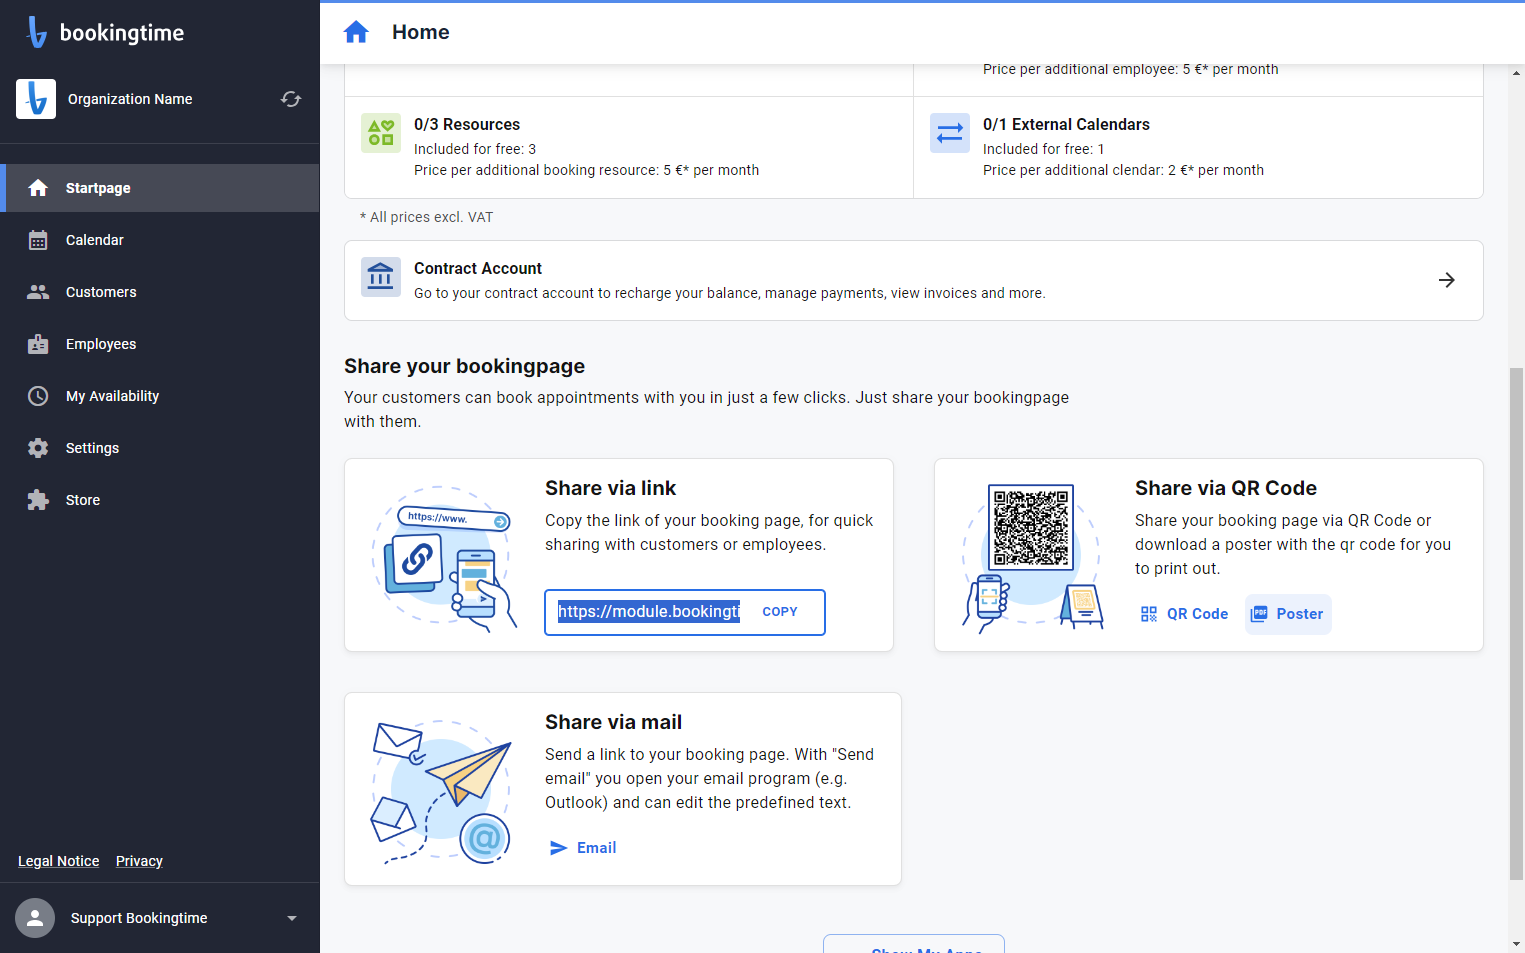
Task: Click the organization sync refresh icon
Action: [x=291, y=99]
